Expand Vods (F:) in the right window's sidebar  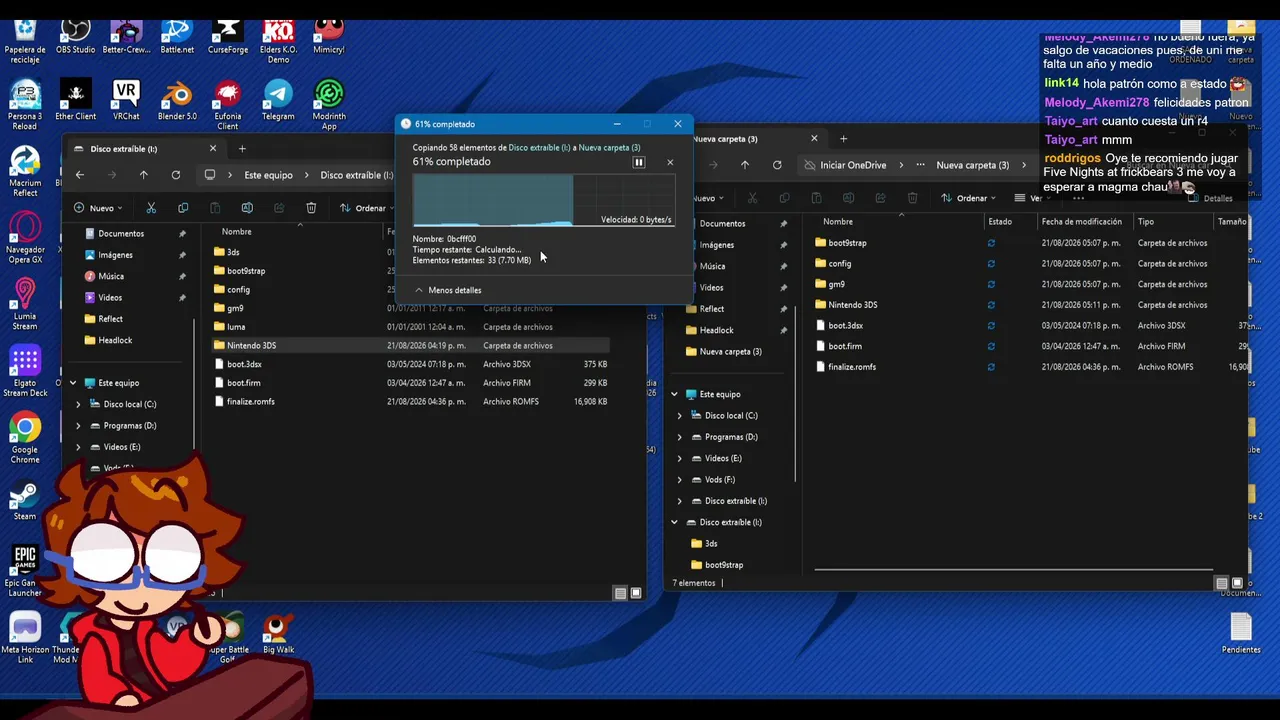point(679,480)
